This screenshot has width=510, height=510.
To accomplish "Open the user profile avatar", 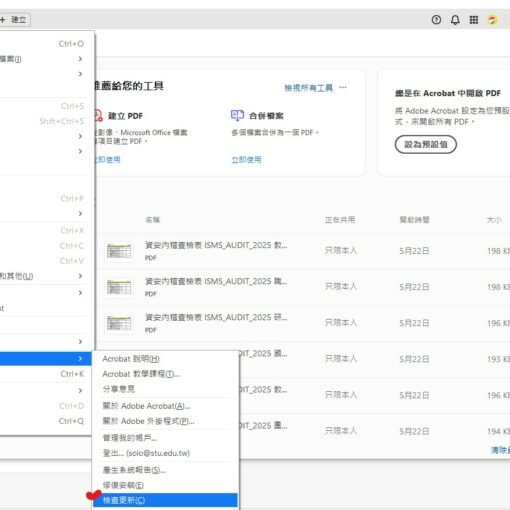I will (x=492, y=20).
